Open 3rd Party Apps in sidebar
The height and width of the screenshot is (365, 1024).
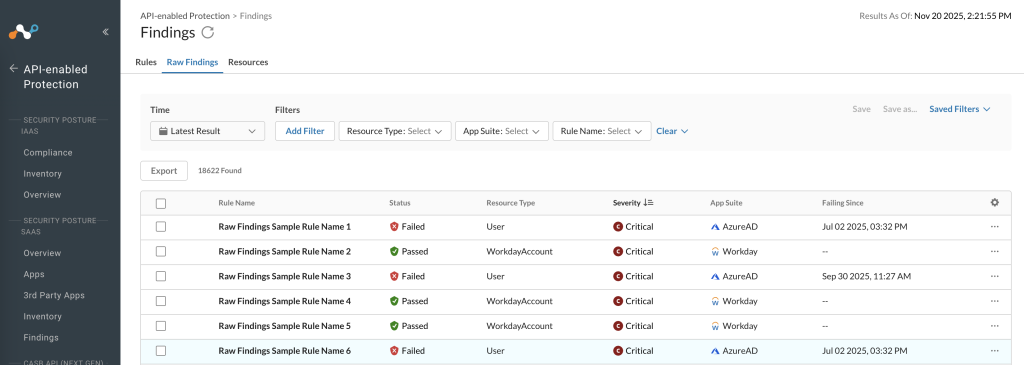pyautogui.click(x=54, y=295)
